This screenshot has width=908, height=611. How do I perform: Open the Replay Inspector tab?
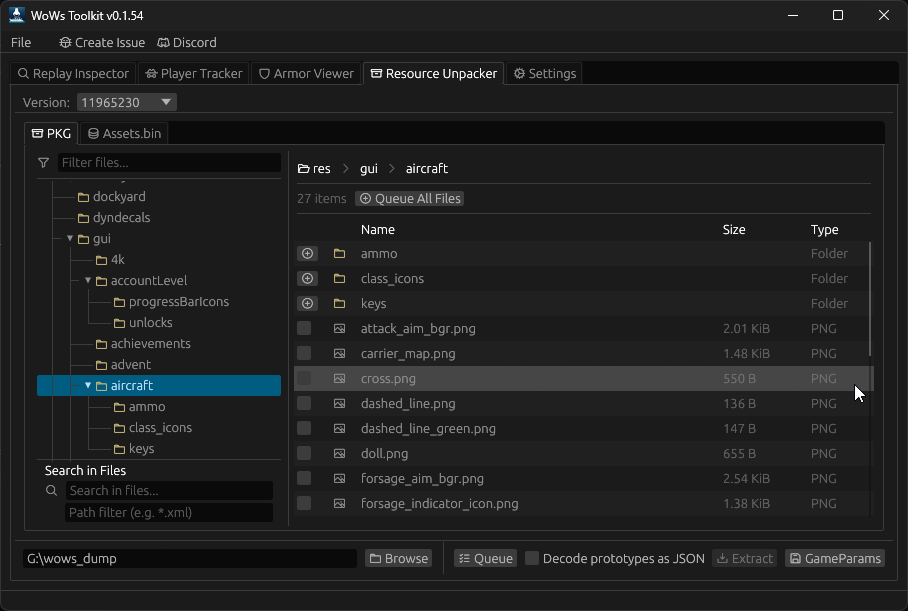point(72,73)
